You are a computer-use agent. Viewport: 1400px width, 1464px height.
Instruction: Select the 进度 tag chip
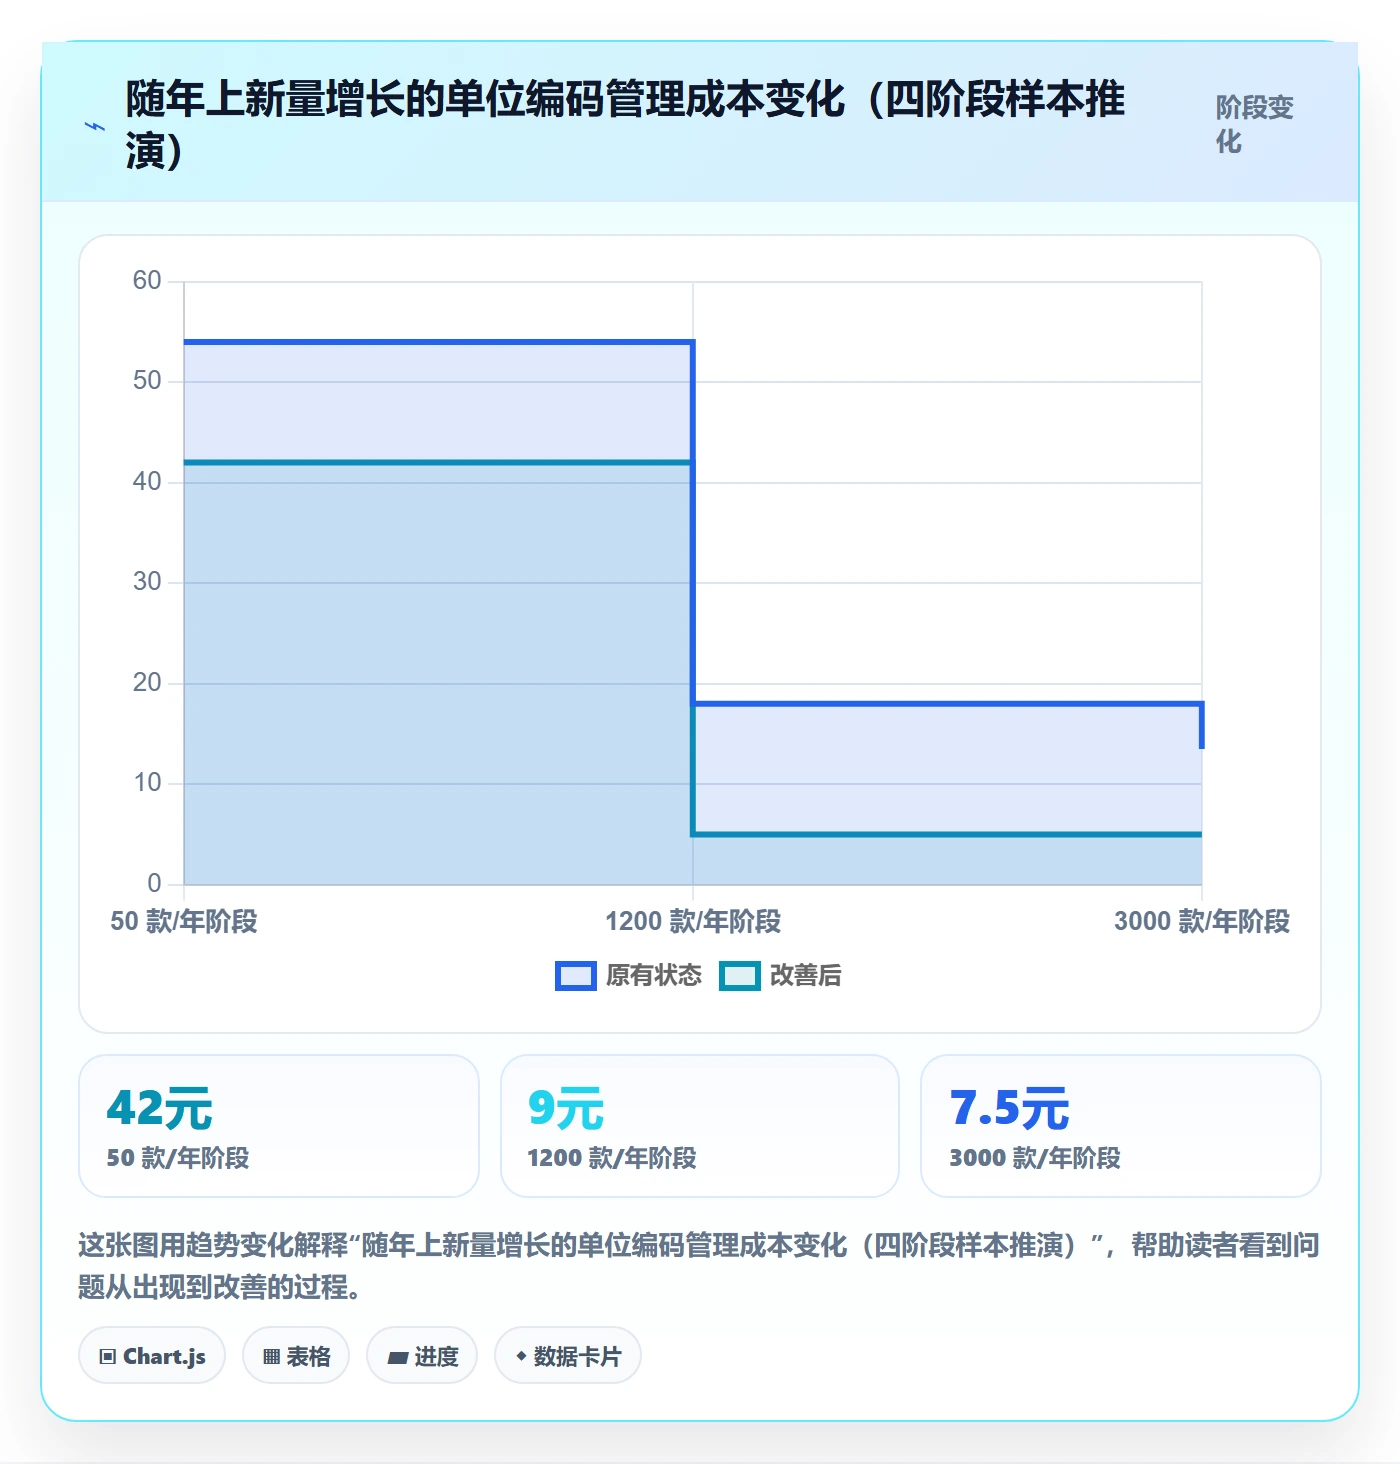422,1356
